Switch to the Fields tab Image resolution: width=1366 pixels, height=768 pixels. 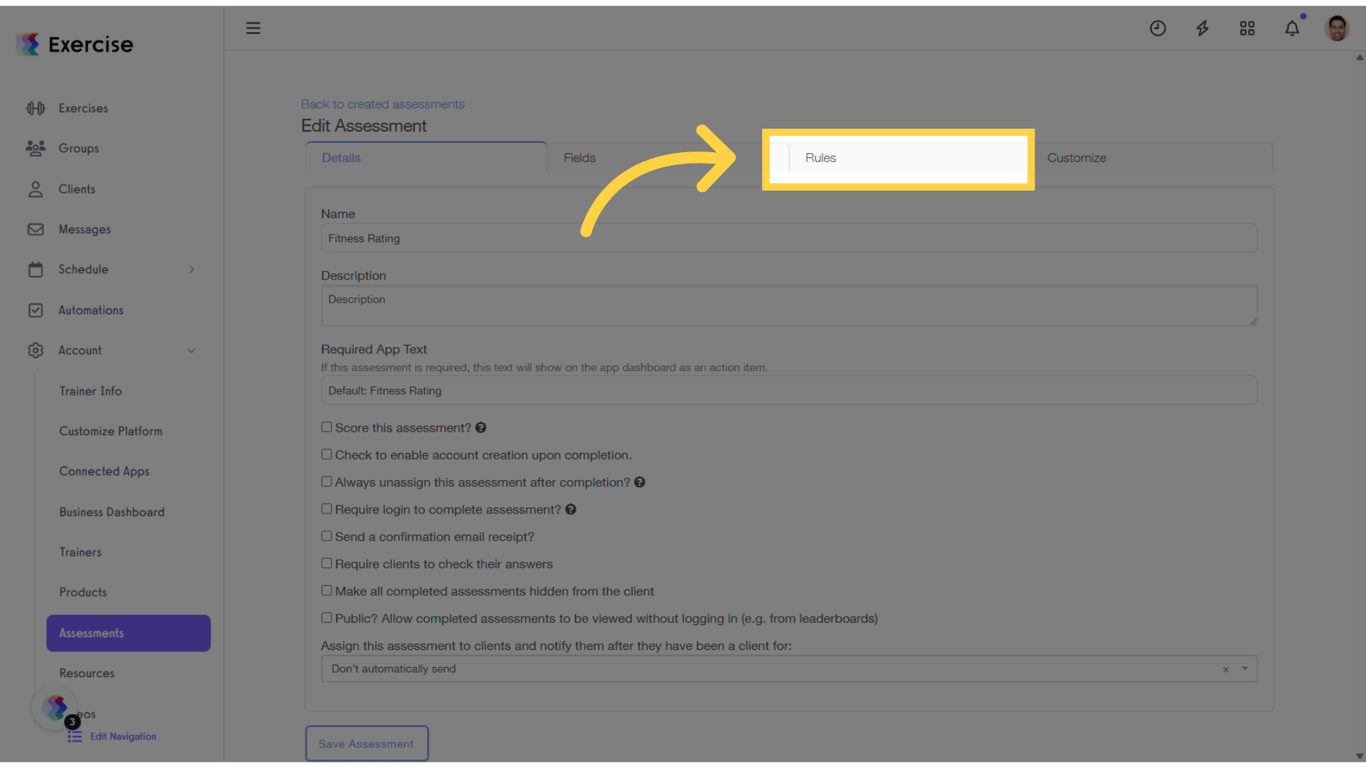(x=580, y=157)
